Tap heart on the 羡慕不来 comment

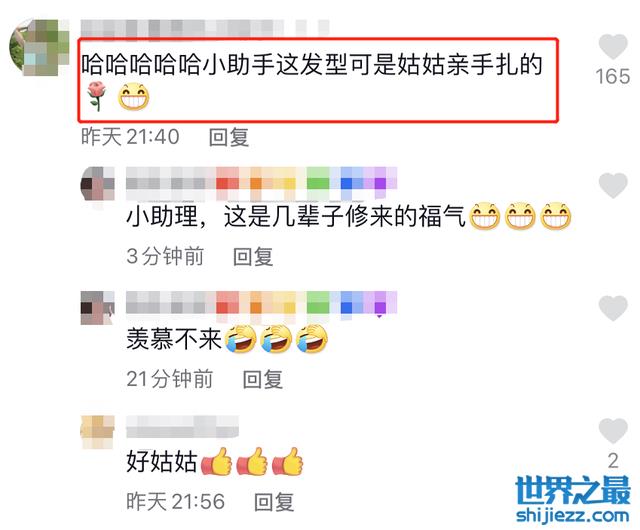pos(613,308)
